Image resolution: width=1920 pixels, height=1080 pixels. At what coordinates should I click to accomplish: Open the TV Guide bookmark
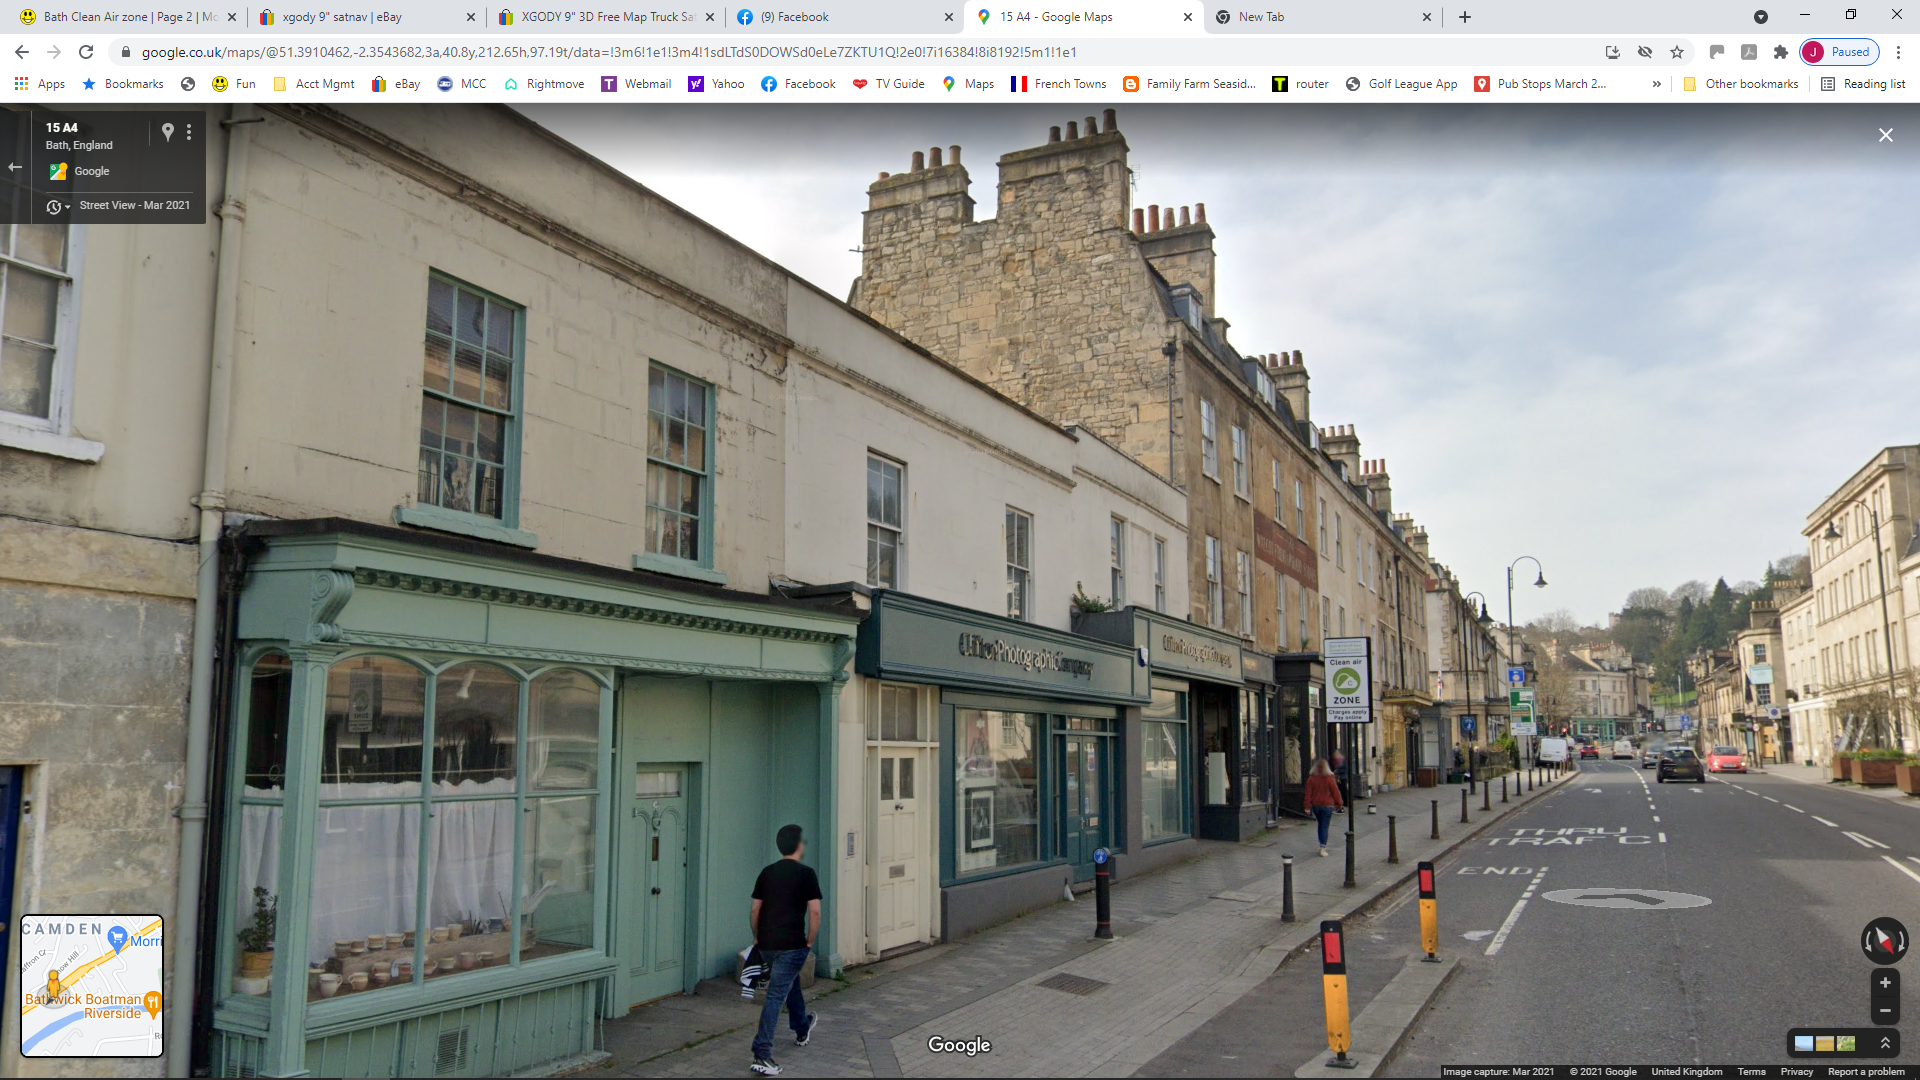[x=888, y=84]
